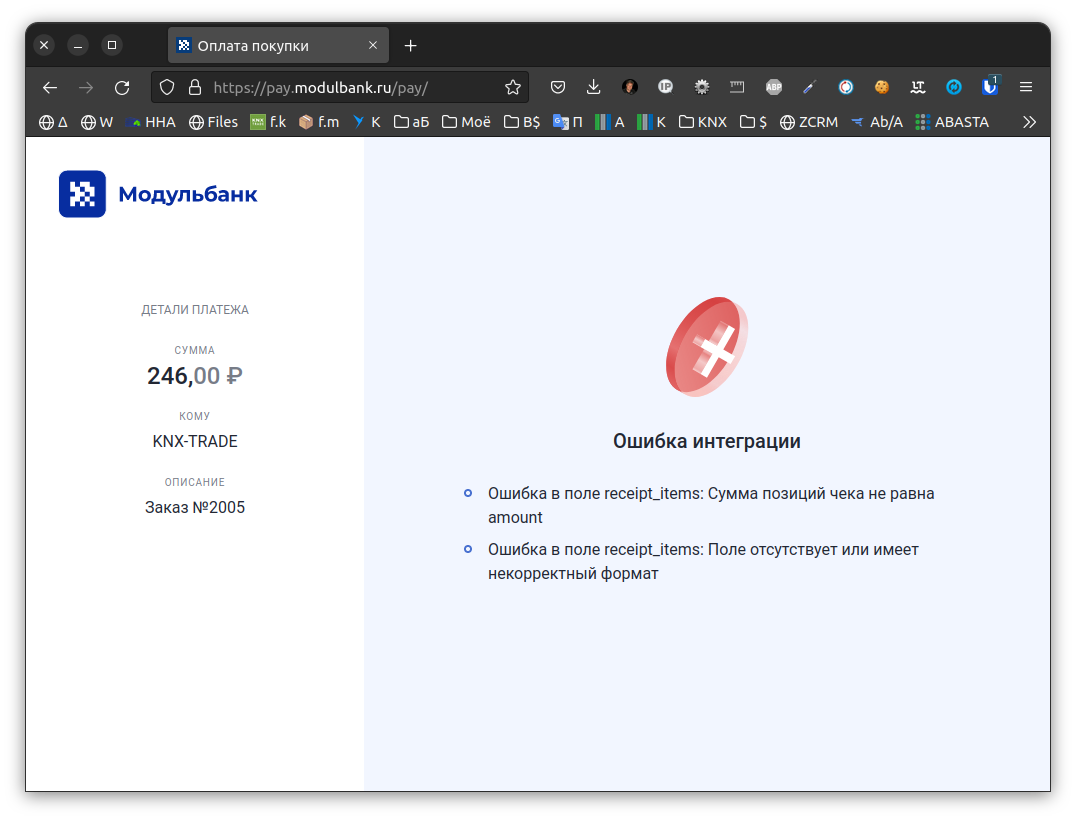Click the page reload button
The image size is (1076, 820).
pos(122,87)
